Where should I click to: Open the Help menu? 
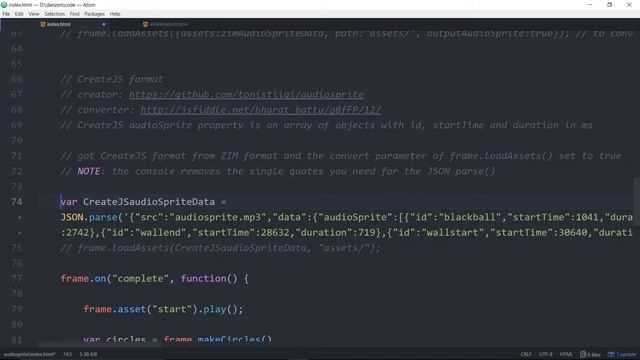click(x=115, y=14)
